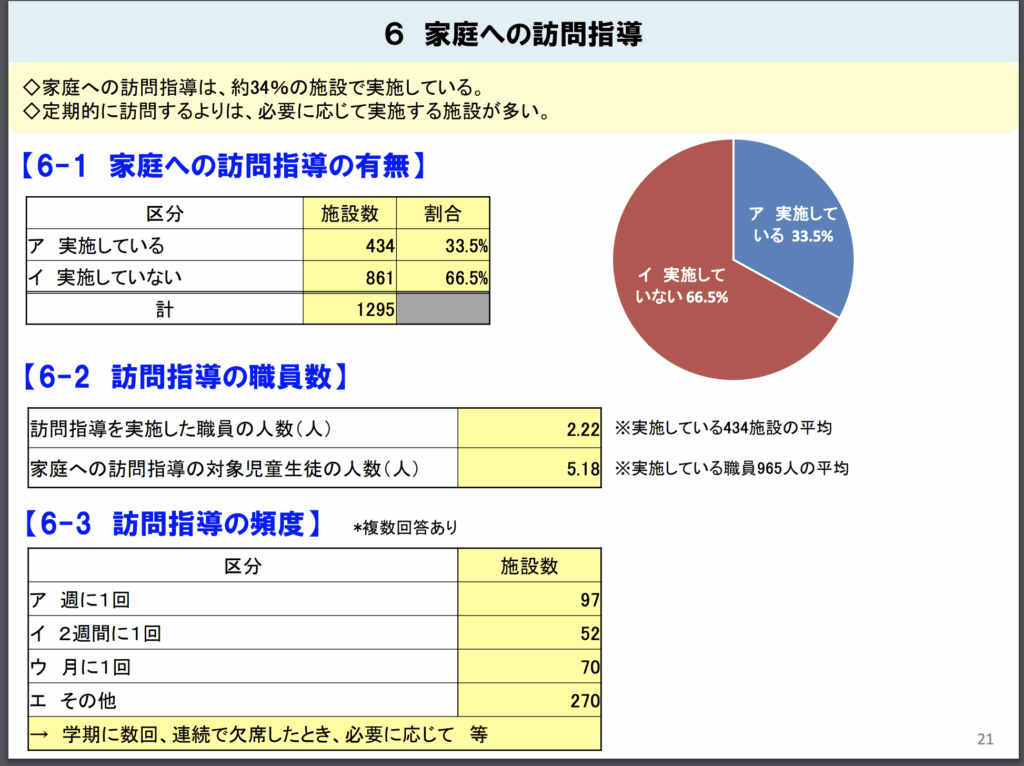Click the 複数回答あり note
1024x766 pixels.
[x=405, y=527]
